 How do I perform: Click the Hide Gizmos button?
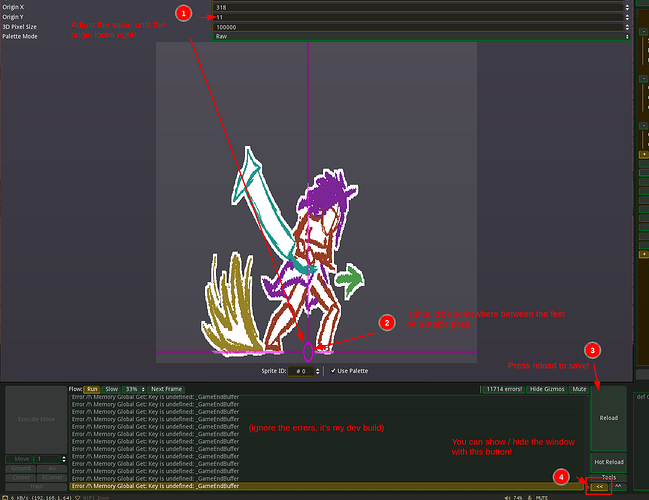(x=547, y=389)
